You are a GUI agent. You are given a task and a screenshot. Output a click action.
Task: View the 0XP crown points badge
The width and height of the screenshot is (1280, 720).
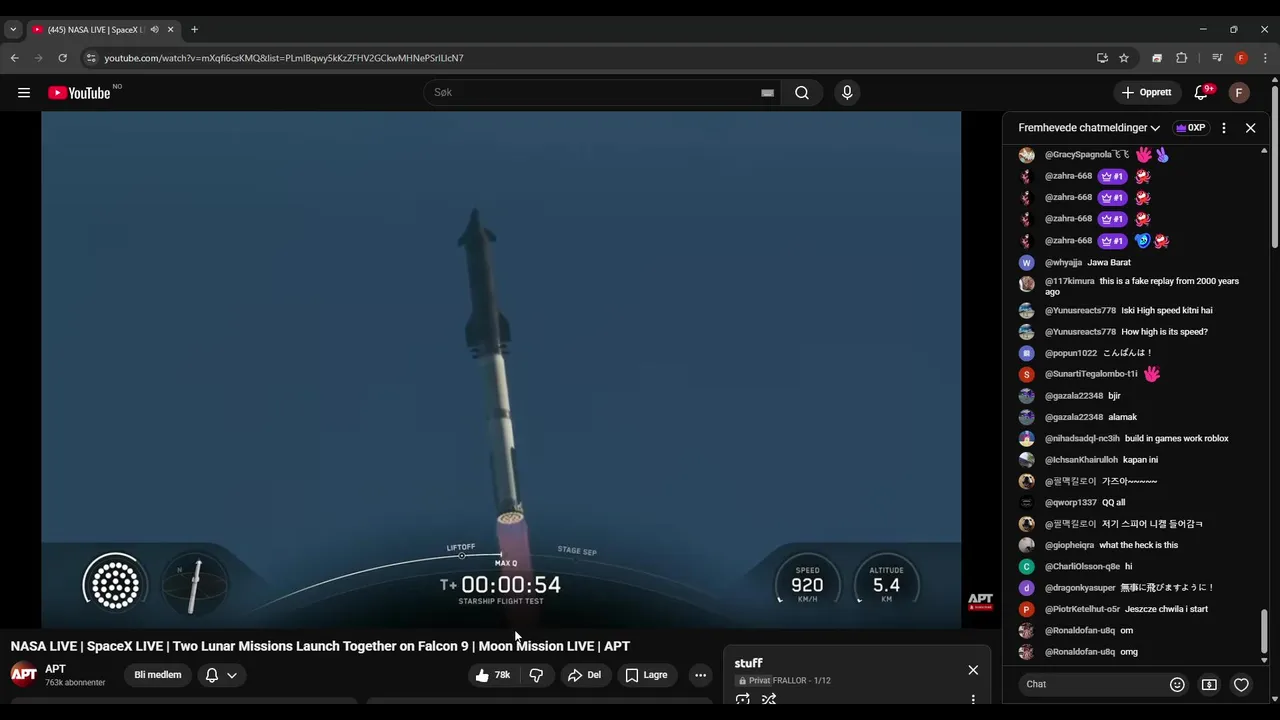click(x=1190, y=128)
